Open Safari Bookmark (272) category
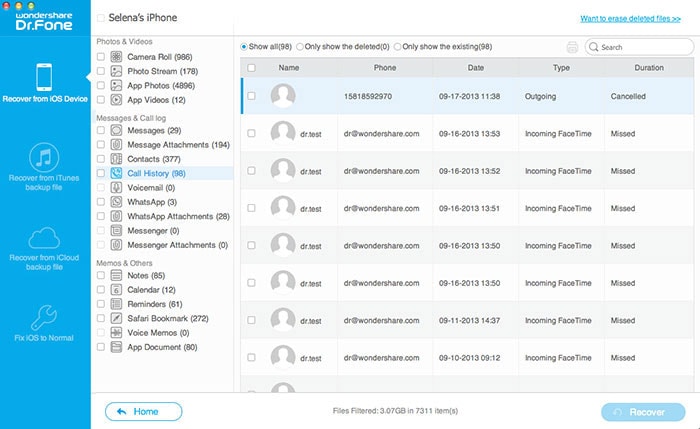Image resolution: width=700 pixels, height=429 pixels. pos(168,318)
